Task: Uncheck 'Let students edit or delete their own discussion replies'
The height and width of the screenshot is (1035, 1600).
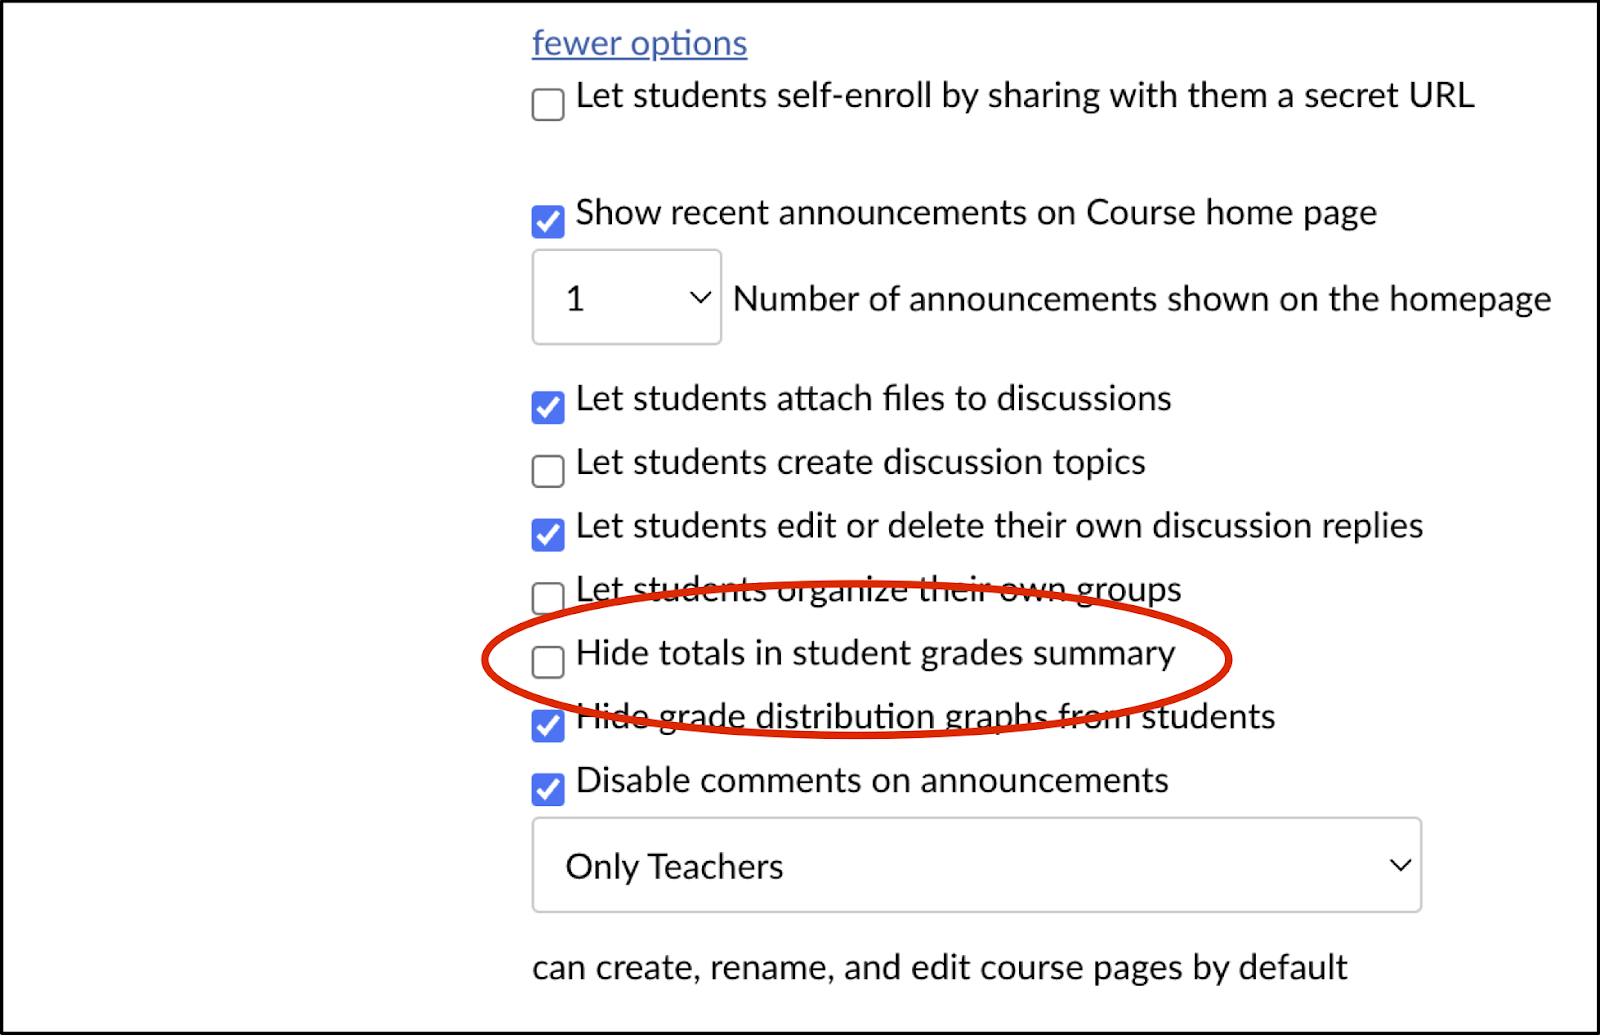Action: pos(547,535)
